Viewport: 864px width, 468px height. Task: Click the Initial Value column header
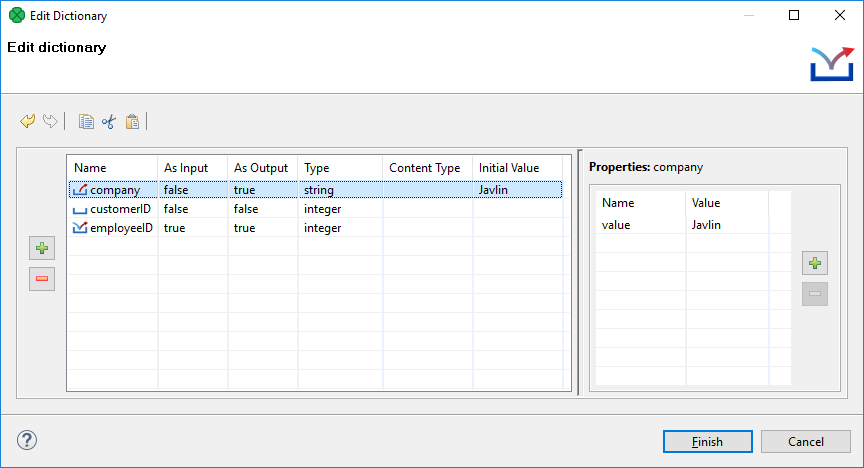coord(517,168)
